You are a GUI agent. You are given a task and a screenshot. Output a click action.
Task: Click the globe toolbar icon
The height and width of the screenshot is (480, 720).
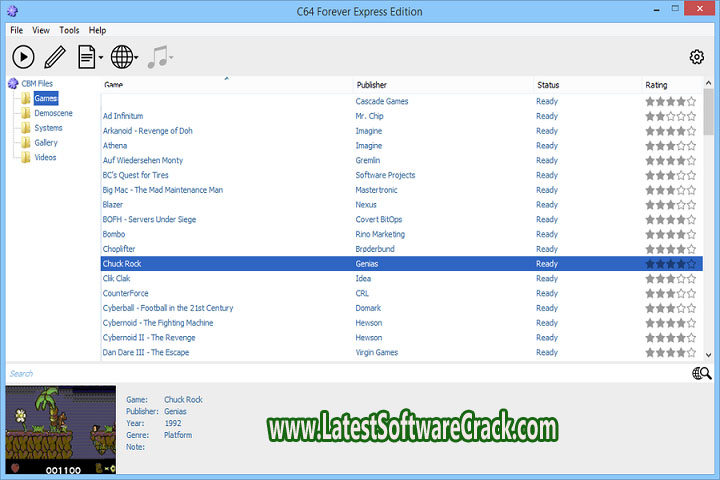122,57
